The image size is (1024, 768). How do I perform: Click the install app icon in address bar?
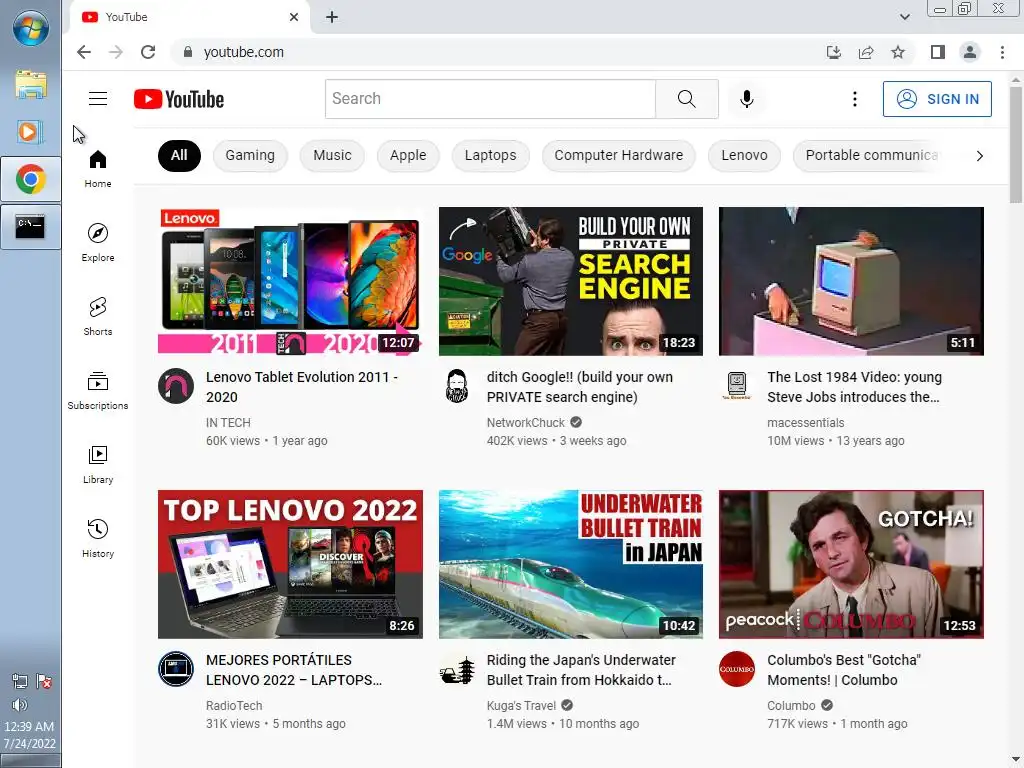[833, 52]
